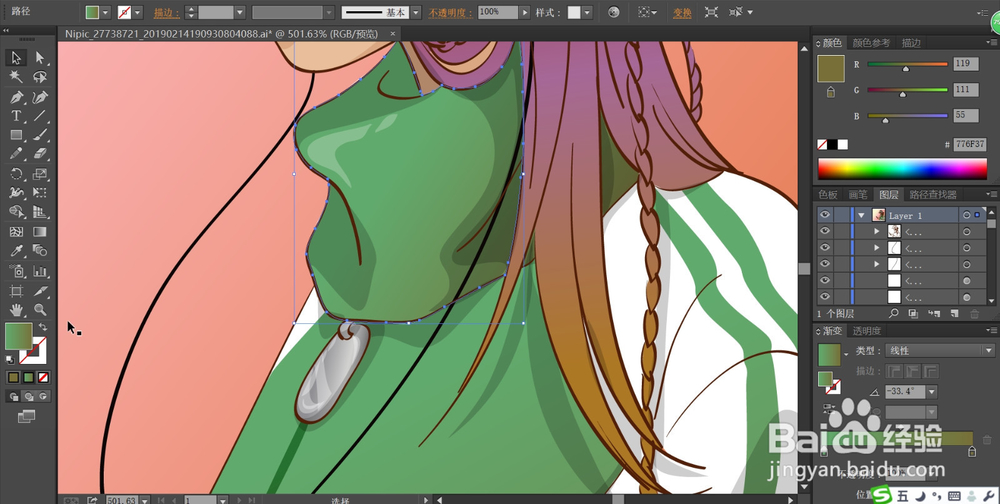Toggle visibility eye of Layer 1
Screen dimensions: 1000x504
(x=825, y=215)
